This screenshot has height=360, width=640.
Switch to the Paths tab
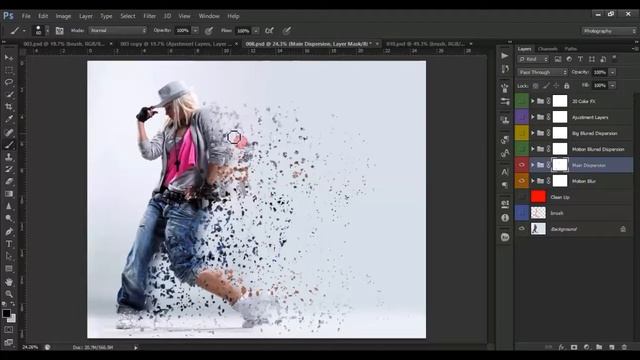click(x=570, y=49)
